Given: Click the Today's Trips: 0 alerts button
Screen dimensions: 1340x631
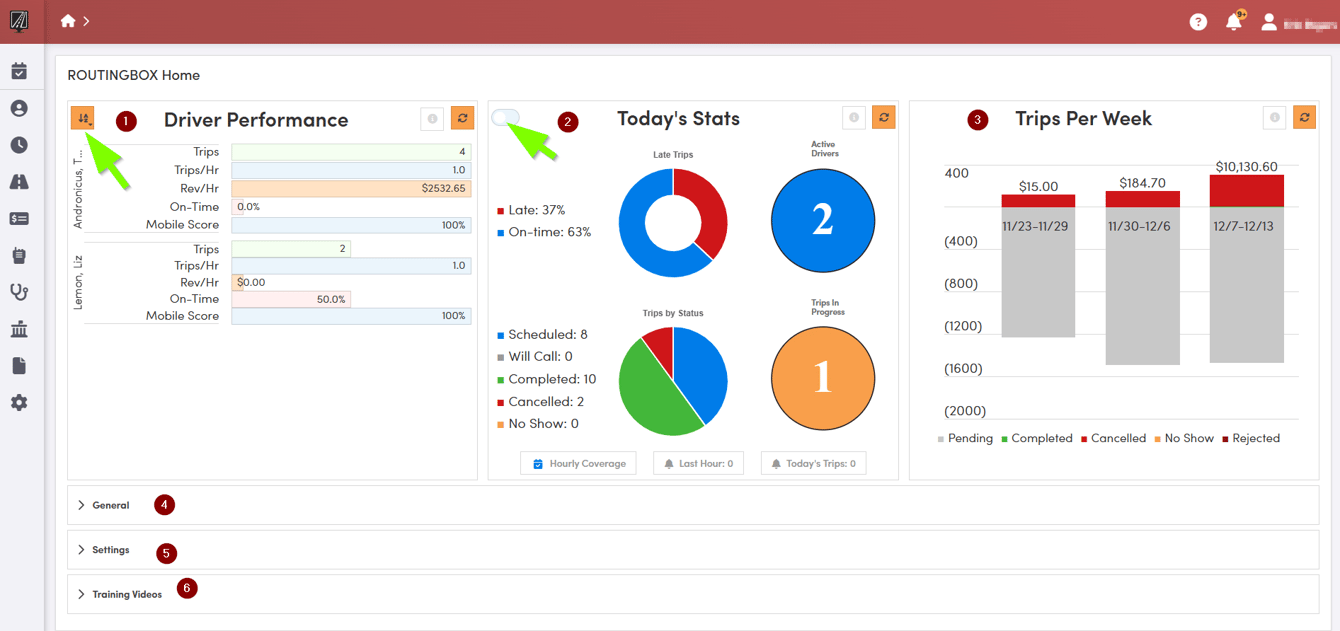Looking at the screenshot, I should [x=814, y=464].
